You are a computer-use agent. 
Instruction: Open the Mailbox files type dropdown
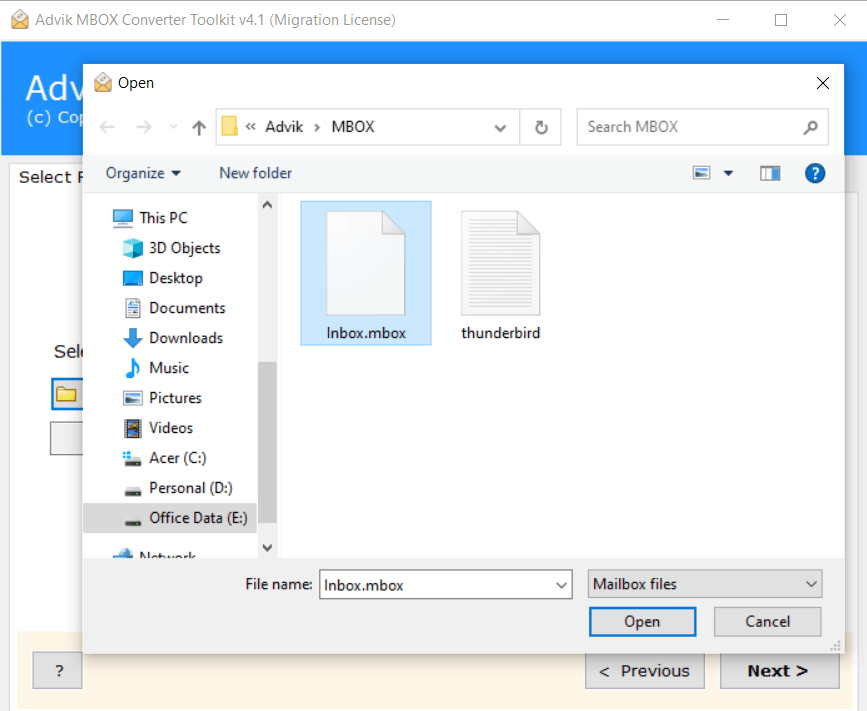point(704,584)
